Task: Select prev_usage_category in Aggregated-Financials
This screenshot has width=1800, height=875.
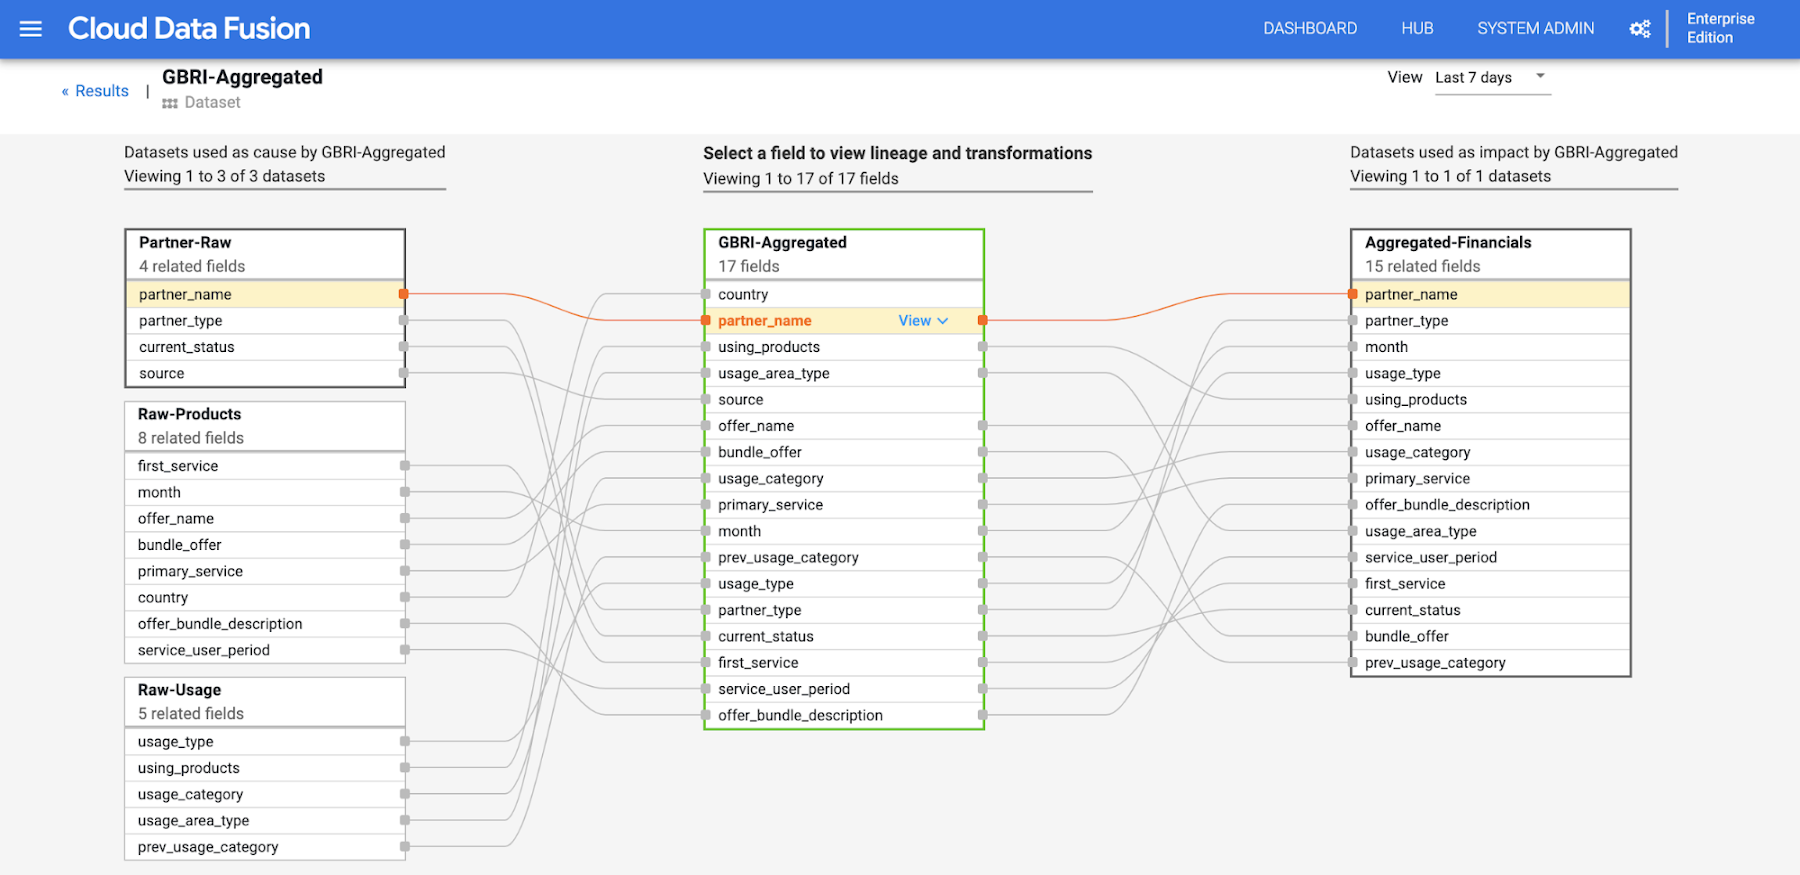Action: click(x=1491, y=663)
